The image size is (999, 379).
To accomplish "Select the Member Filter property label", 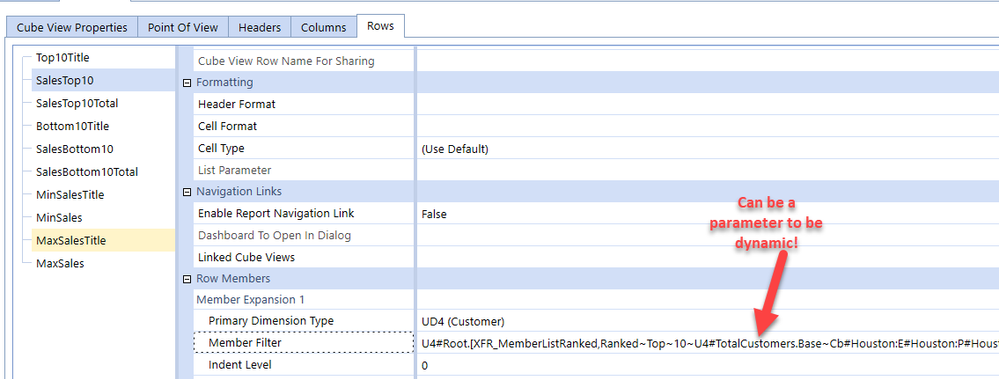I will pos(245,343).
